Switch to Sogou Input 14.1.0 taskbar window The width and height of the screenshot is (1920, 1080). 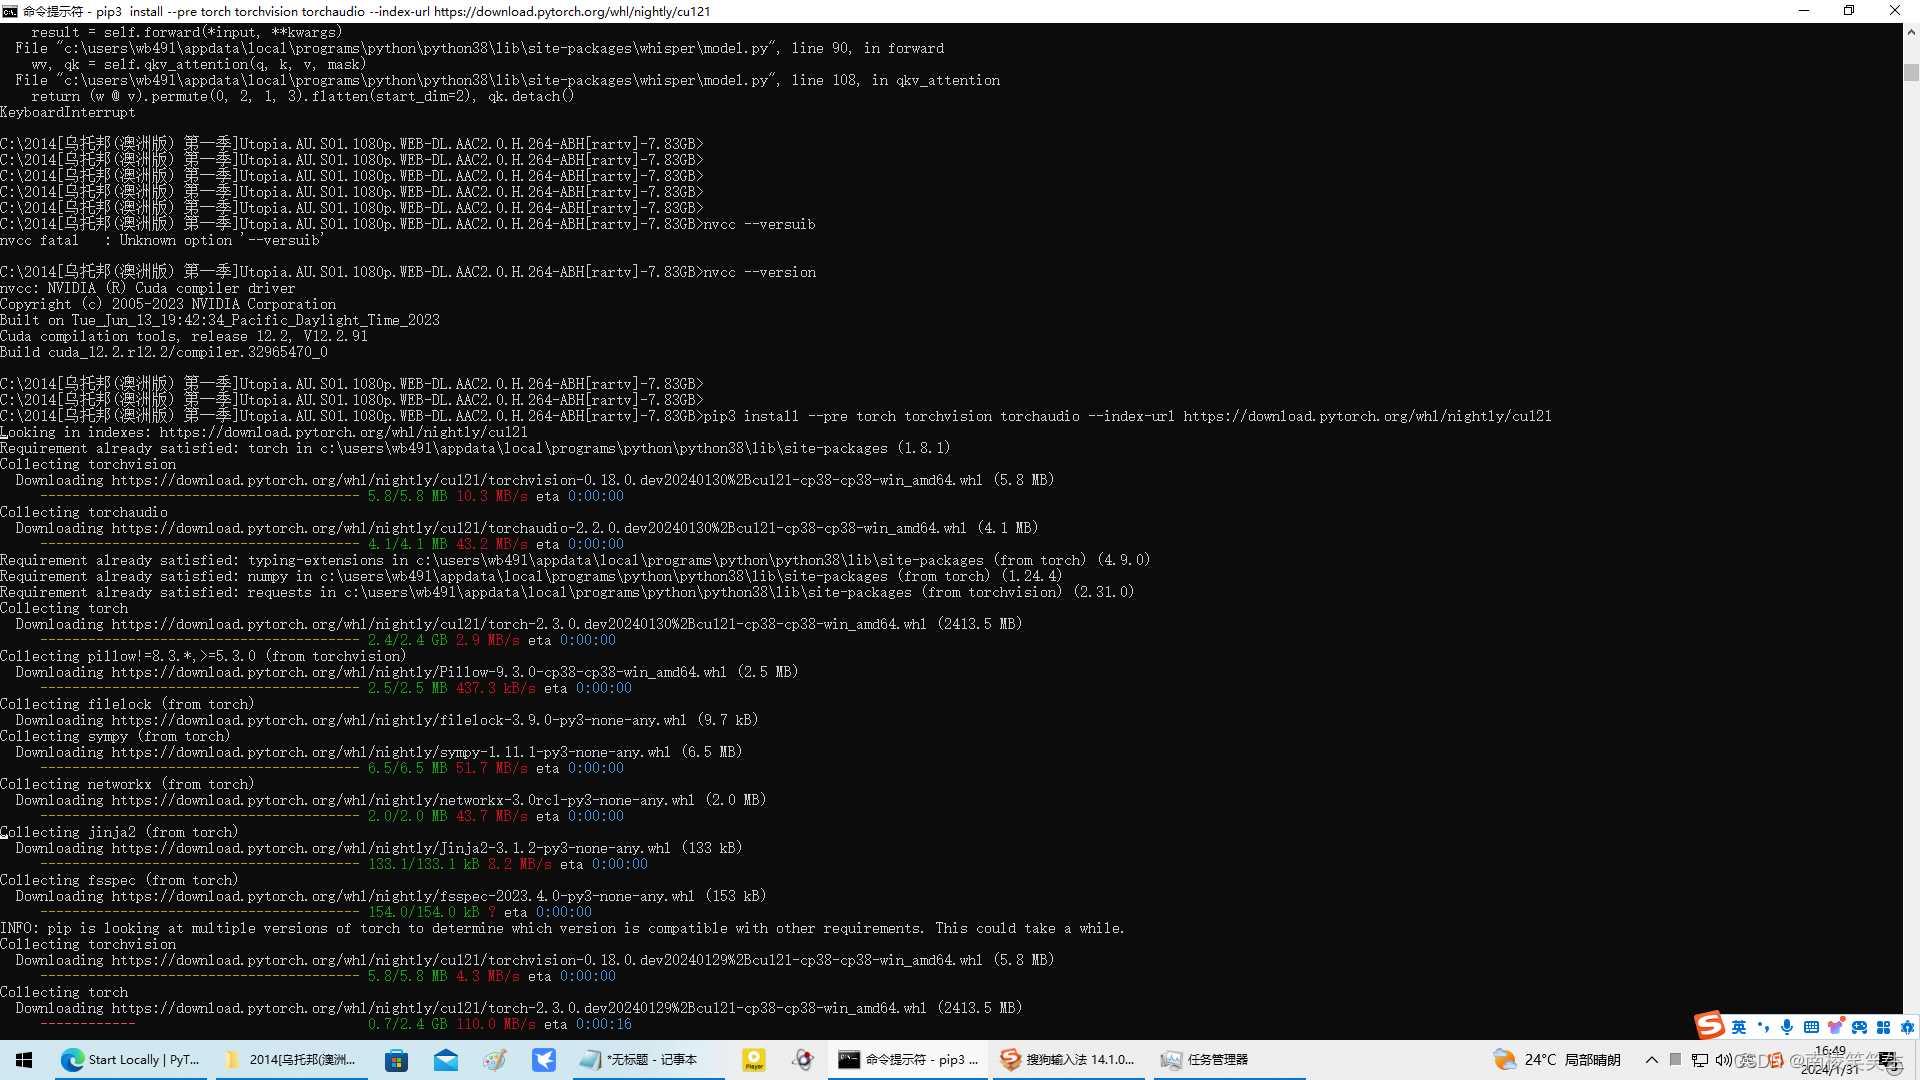click(1068, 1060)
